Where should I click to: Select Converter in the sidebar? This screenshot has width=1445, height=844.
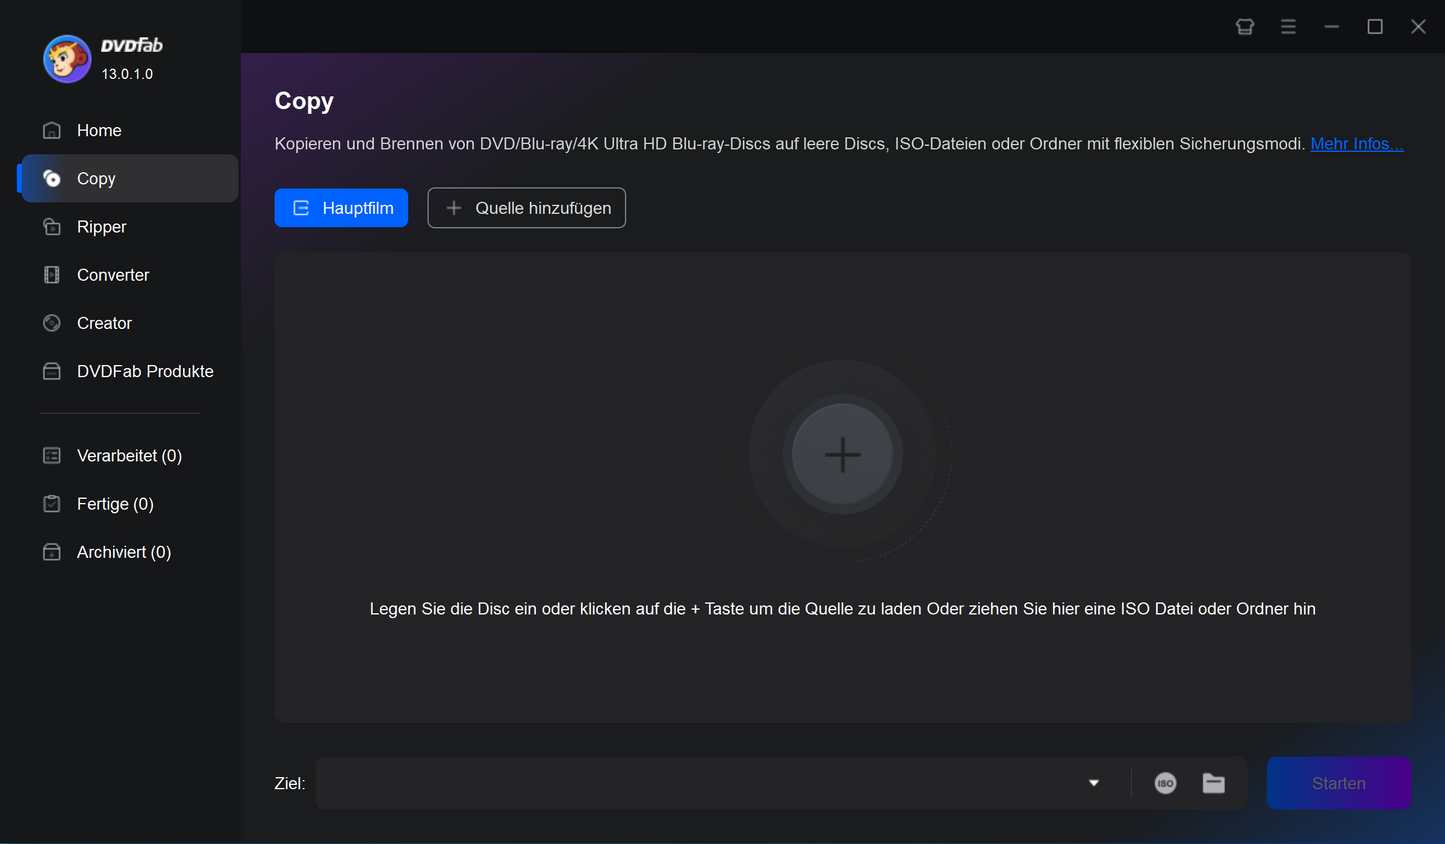pyautogui.click(x=112, y=275)
